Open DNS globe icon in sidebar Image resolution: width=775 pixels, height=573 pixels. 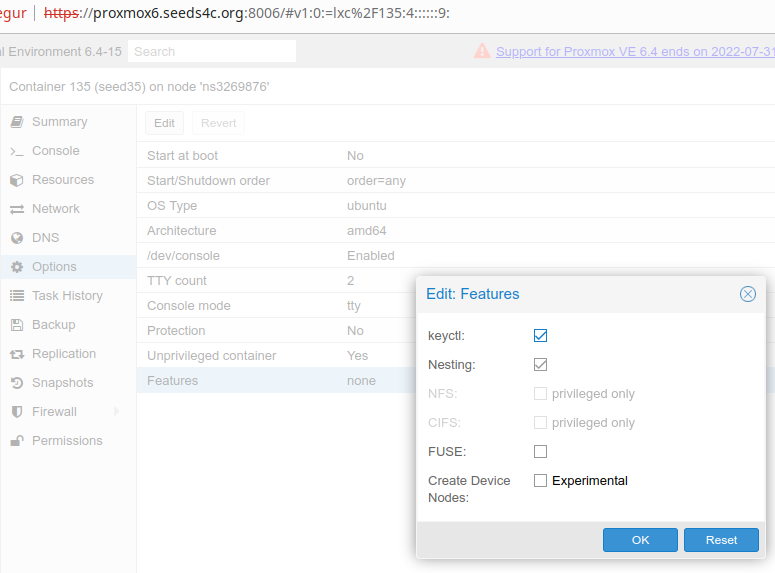[x=16, y=238]
